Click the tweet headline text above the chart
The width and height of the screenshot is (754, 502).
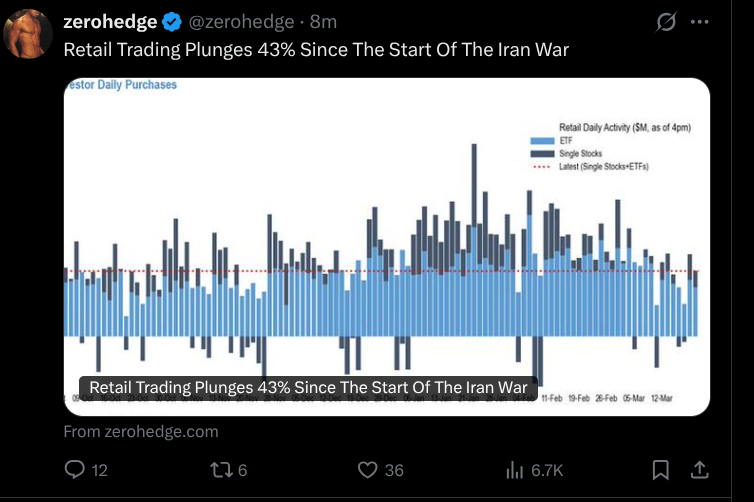[x=316, y=49]
